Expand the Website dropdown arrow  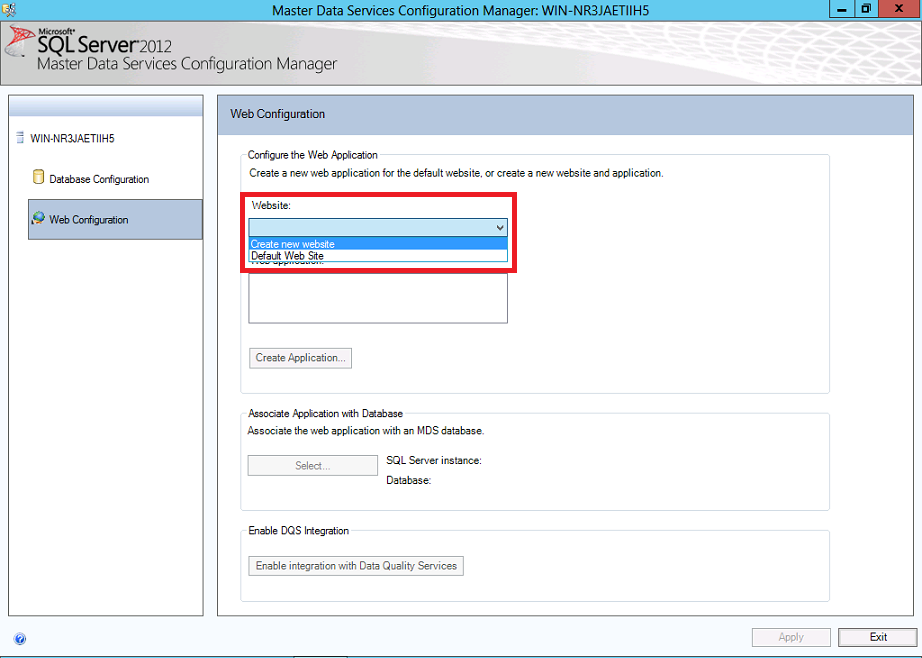point(500,228)
